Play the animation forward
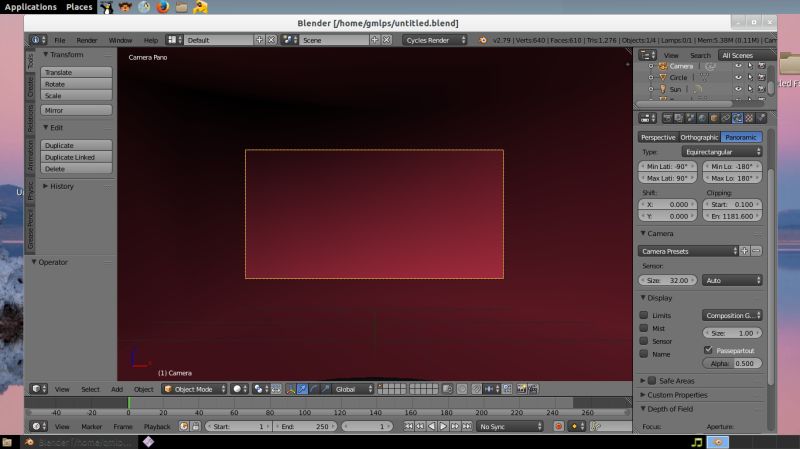This screenshot has height=449, width=800. coord(443,426)
